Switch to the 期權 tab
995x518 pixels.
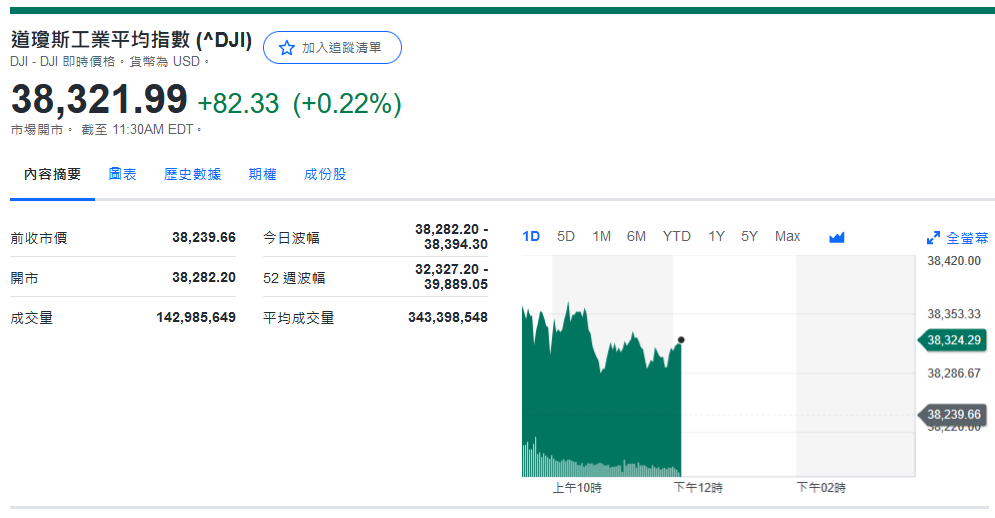[262, 174]
